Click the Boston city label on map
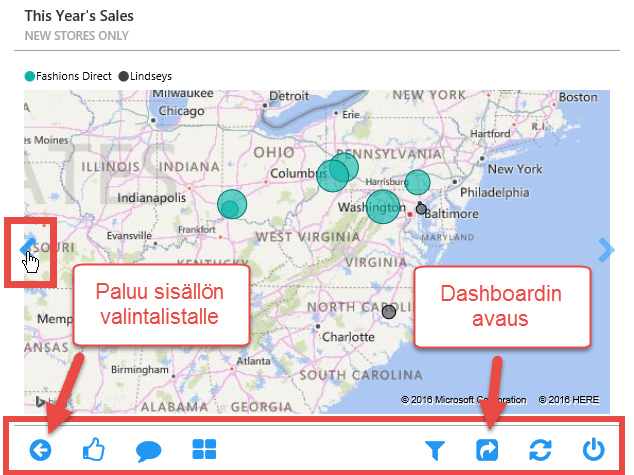This screenshot has height=475, width=634. tap(578, 97)
